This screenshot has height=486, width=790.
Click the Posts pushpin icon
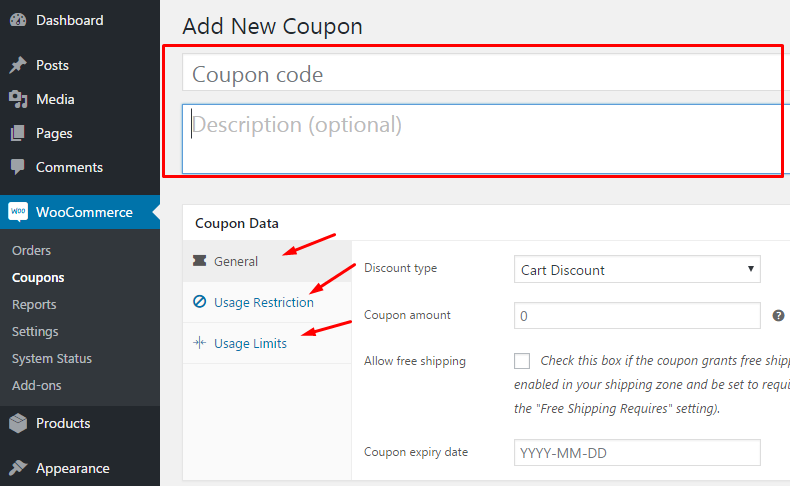pos(18,66)
